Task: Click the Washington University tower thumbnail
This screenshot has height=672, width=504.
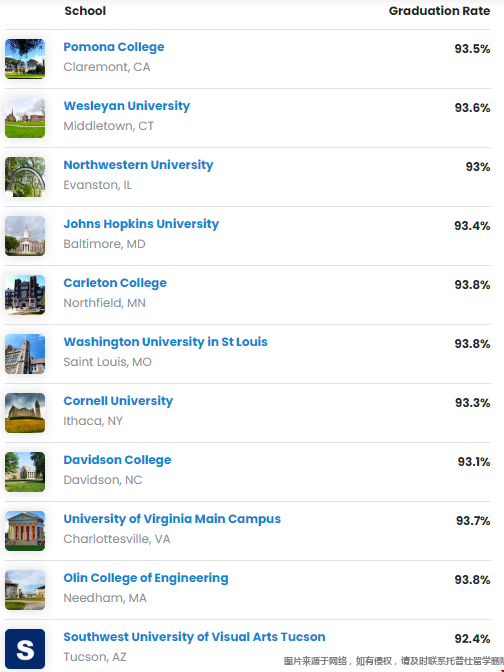Action: 25,354
